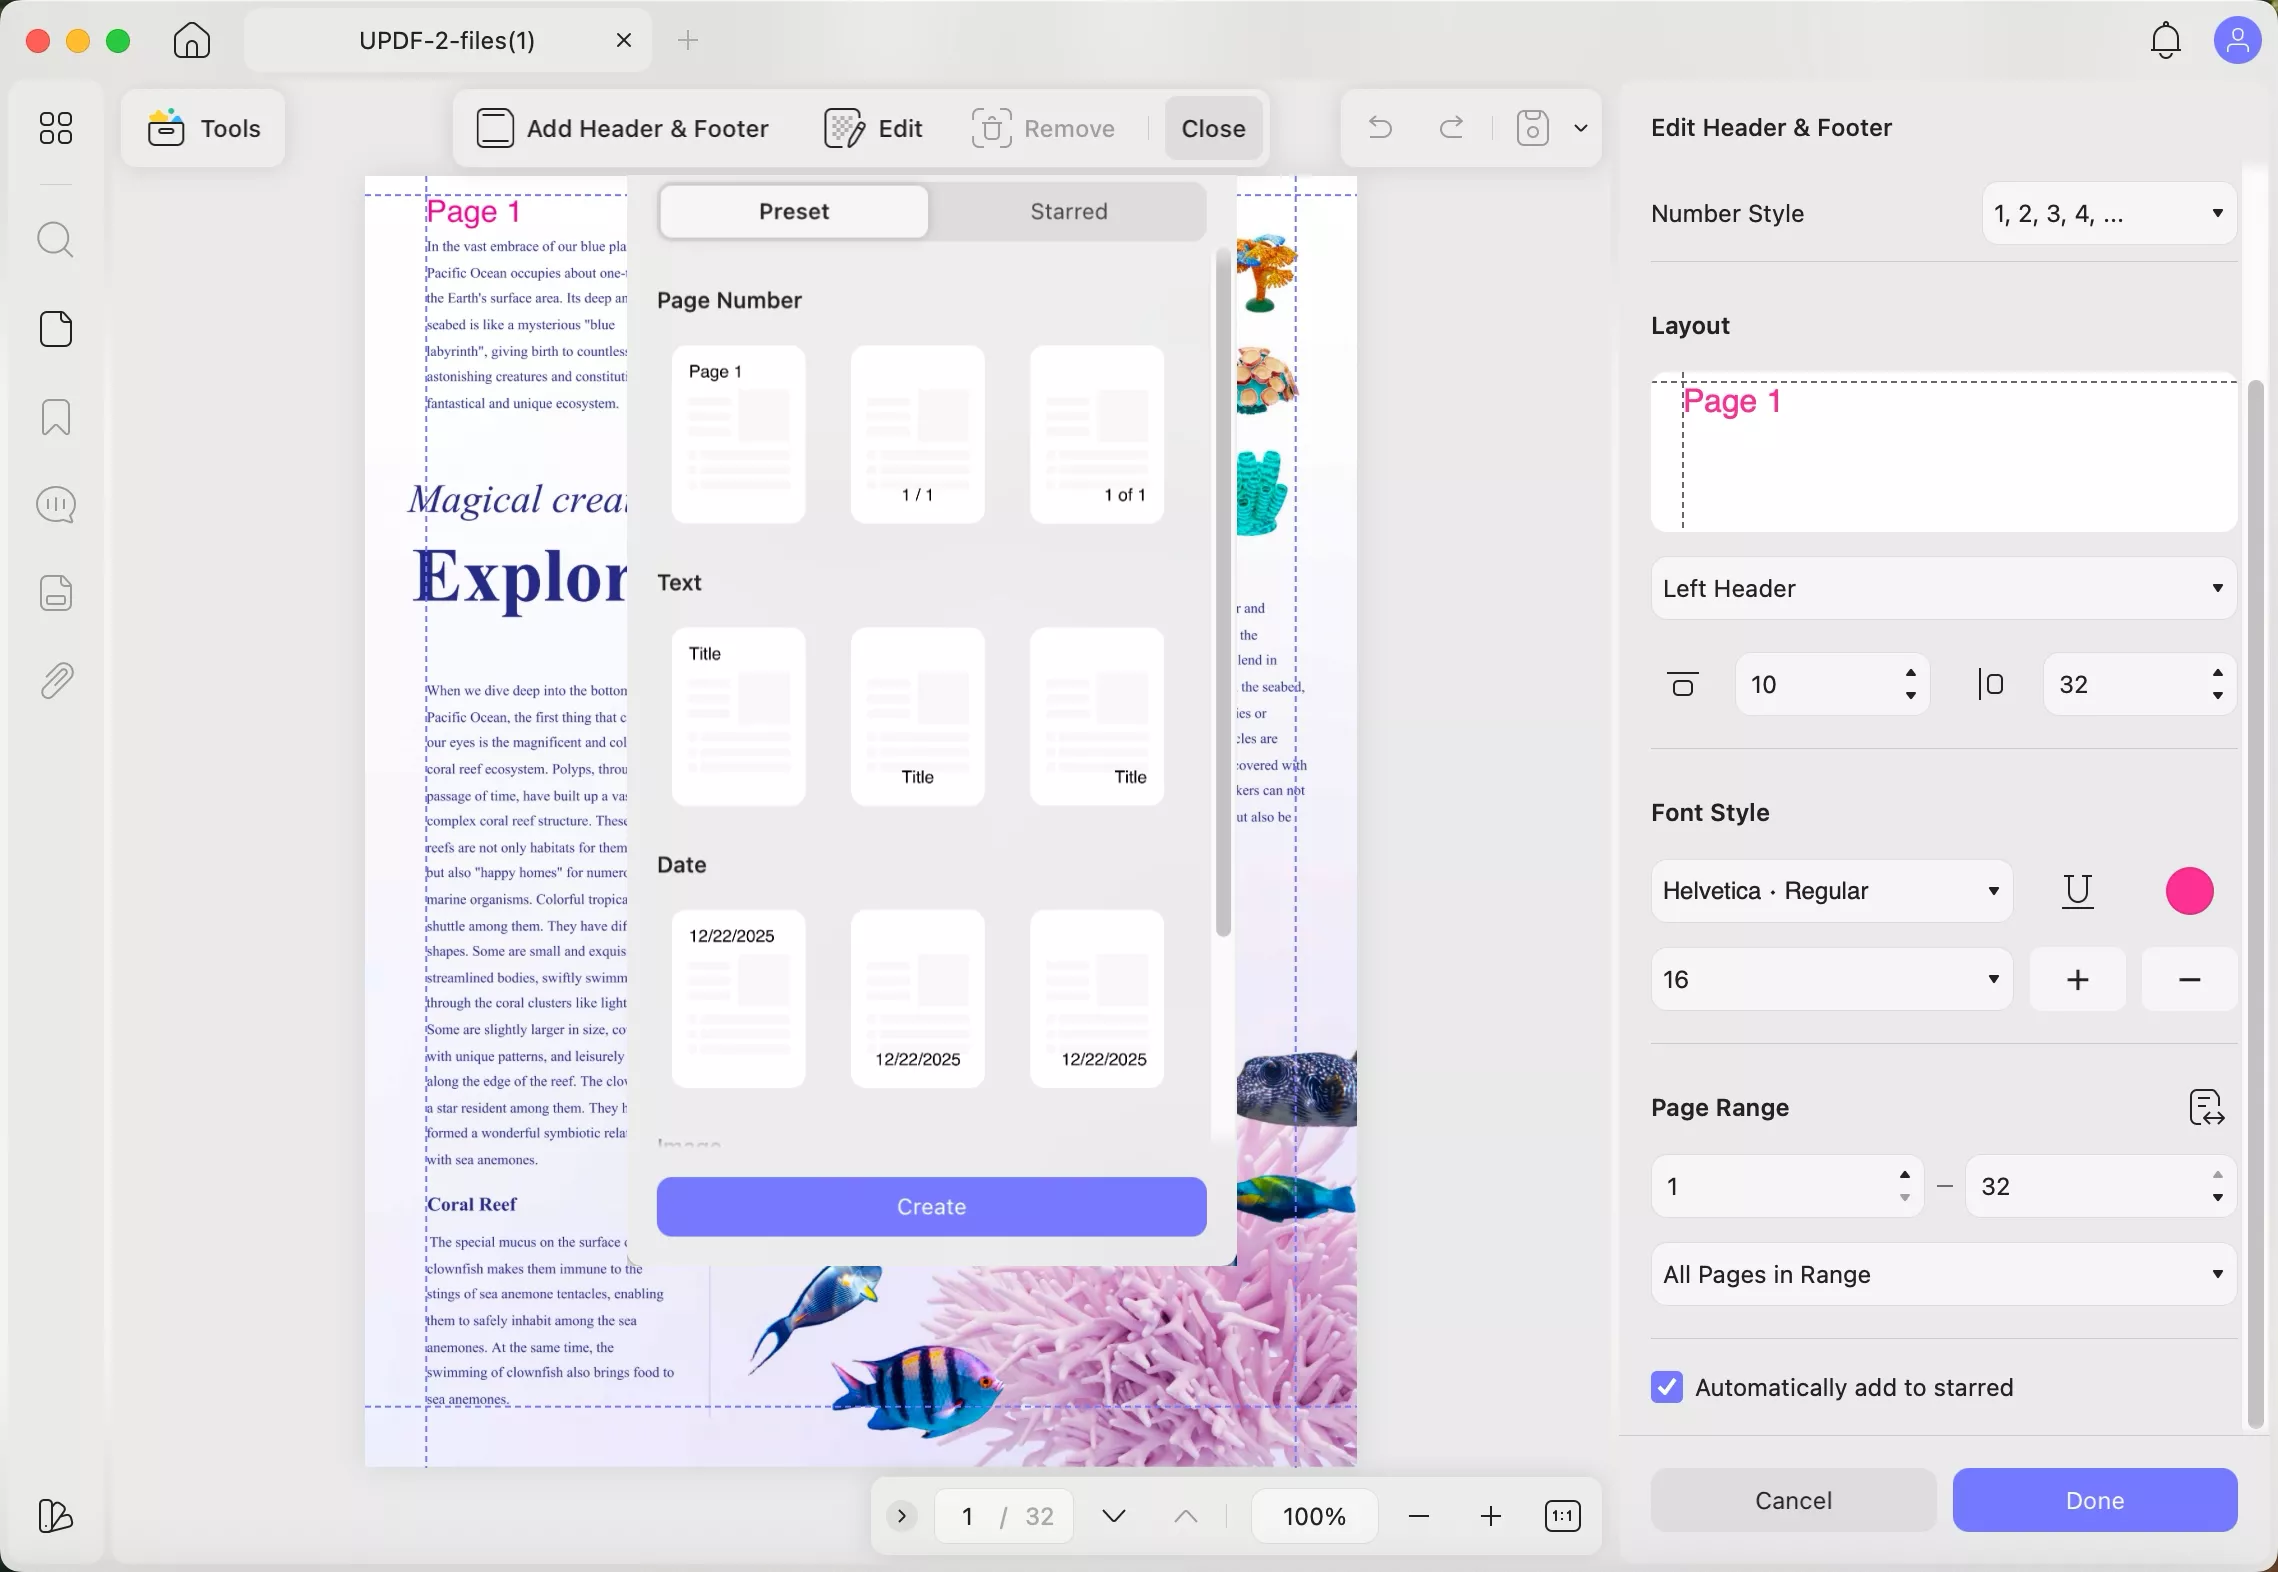Click the Create button
This screenshot has width=2278, height=1572.
coord(930,1207)
